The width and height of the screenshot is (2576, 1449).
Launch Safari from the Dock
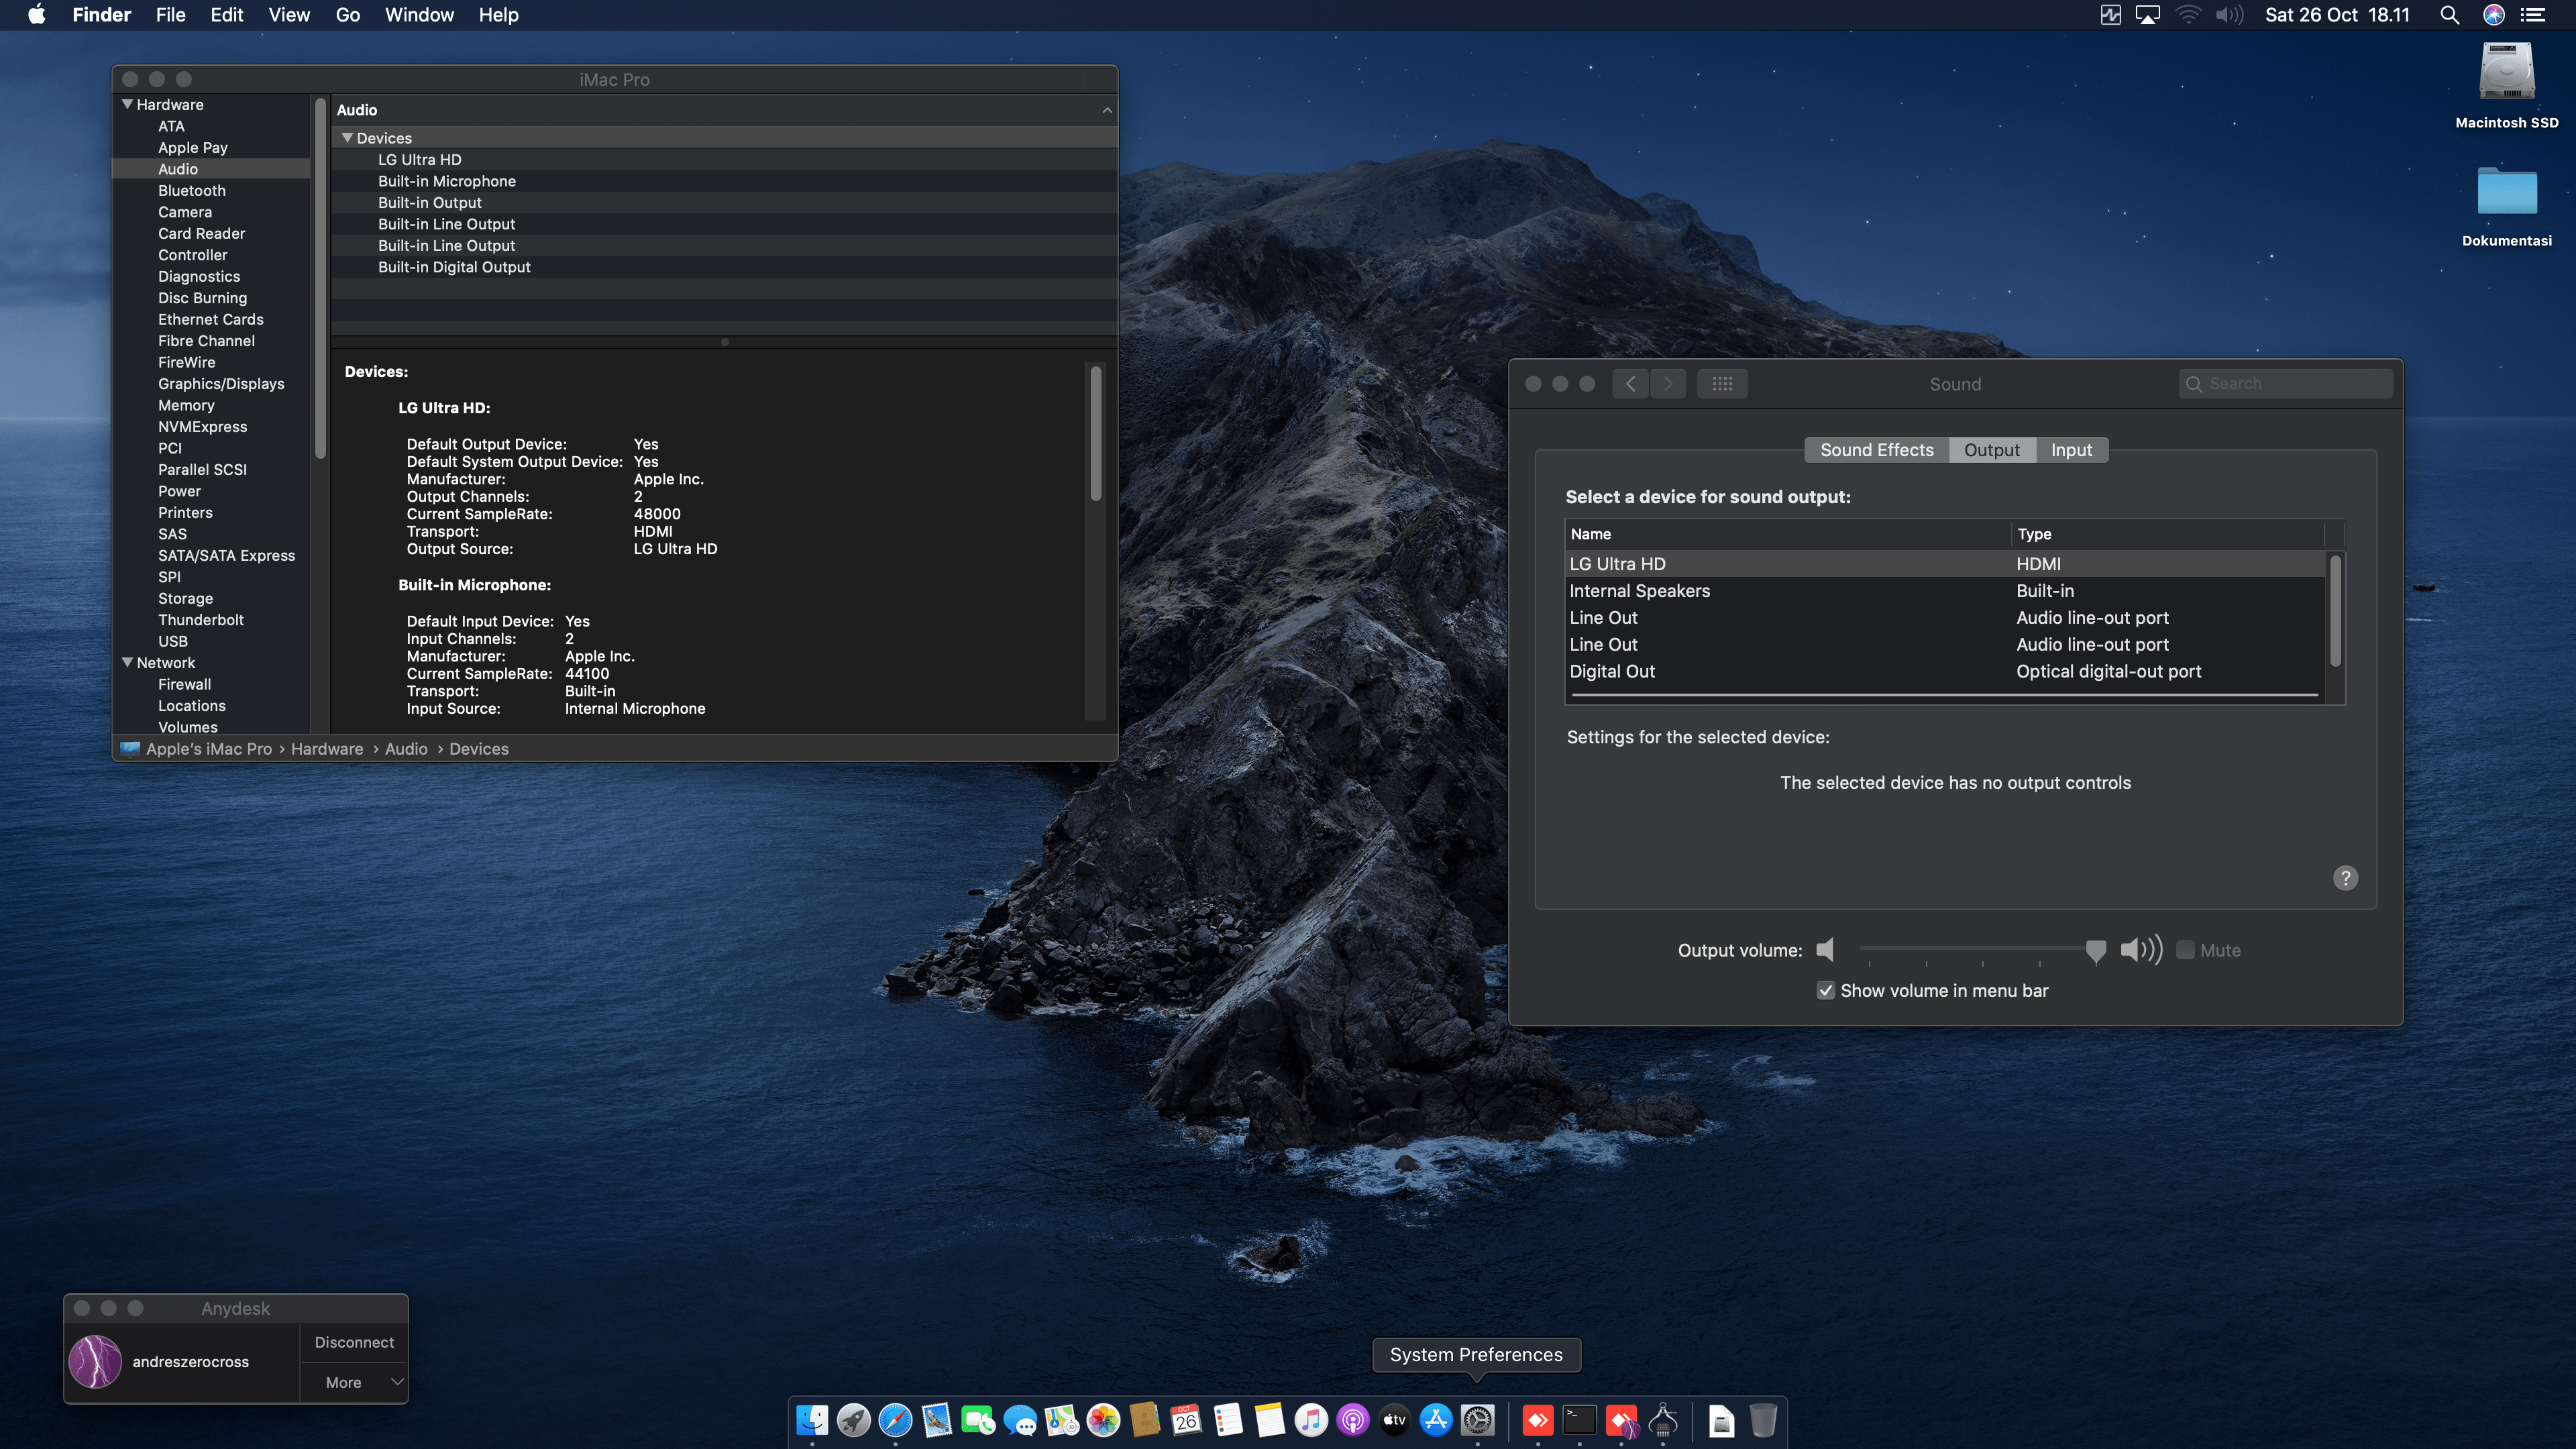tap(895, 1419)
